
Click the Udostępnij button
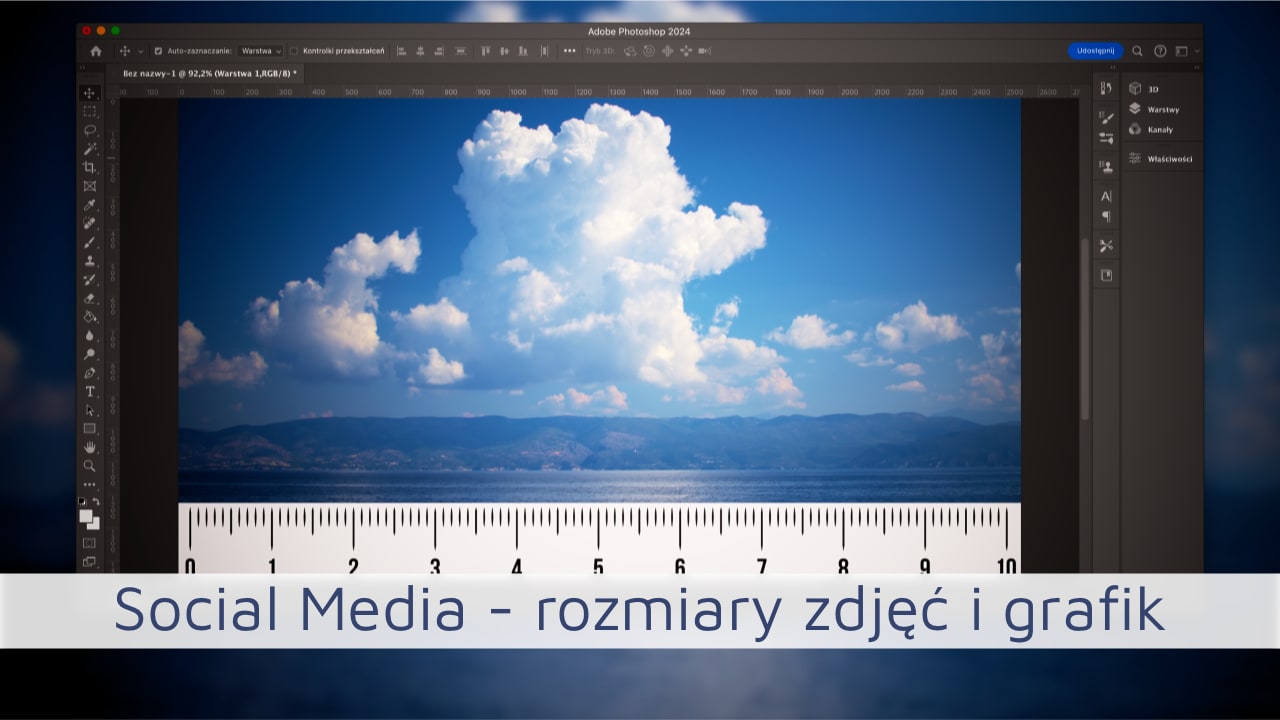1095,51
